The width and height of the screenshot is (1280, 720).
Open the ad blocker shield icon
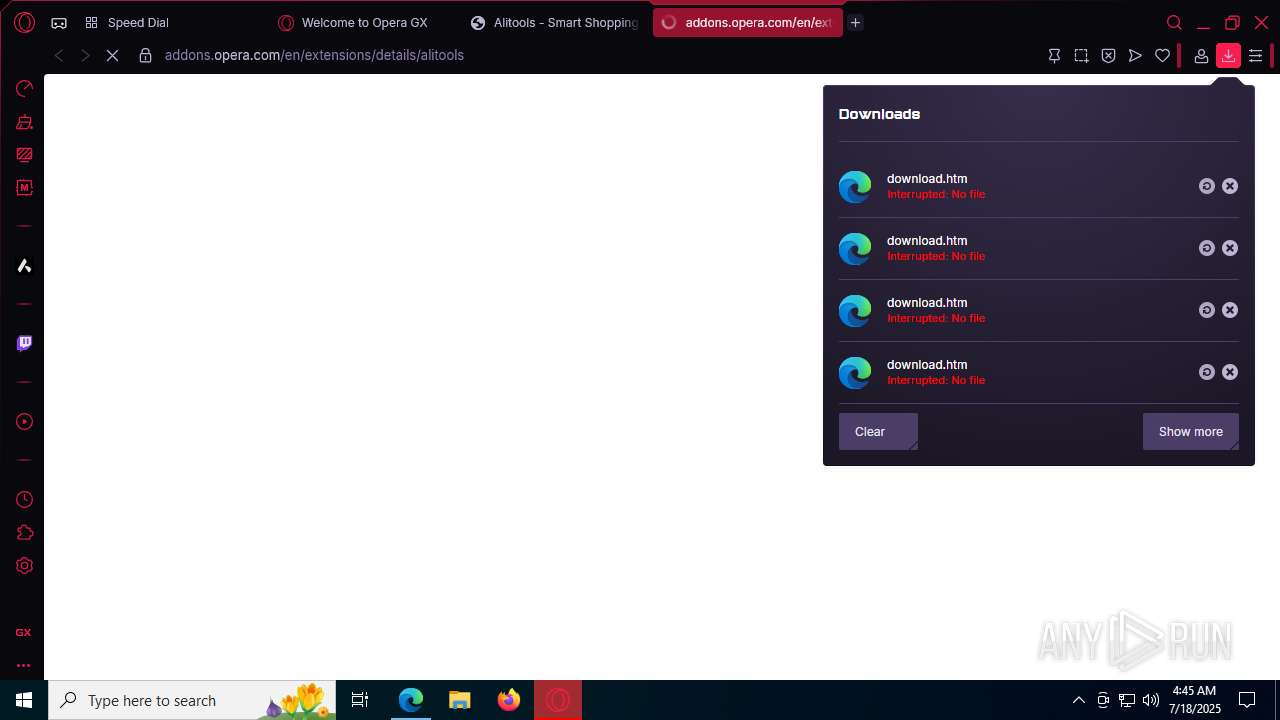tap(1108, 56)
